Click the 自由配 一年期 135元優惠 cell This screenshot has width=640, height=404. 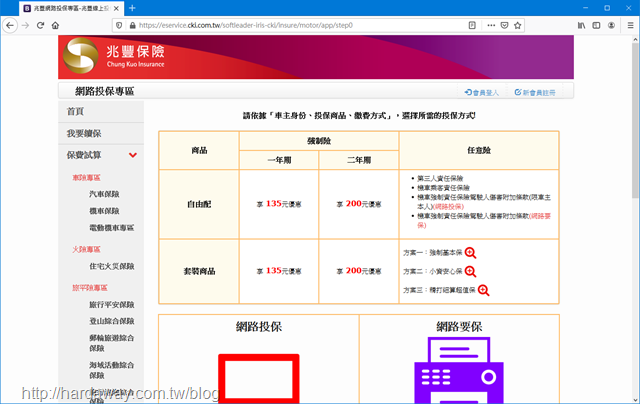tap(279, 204)
